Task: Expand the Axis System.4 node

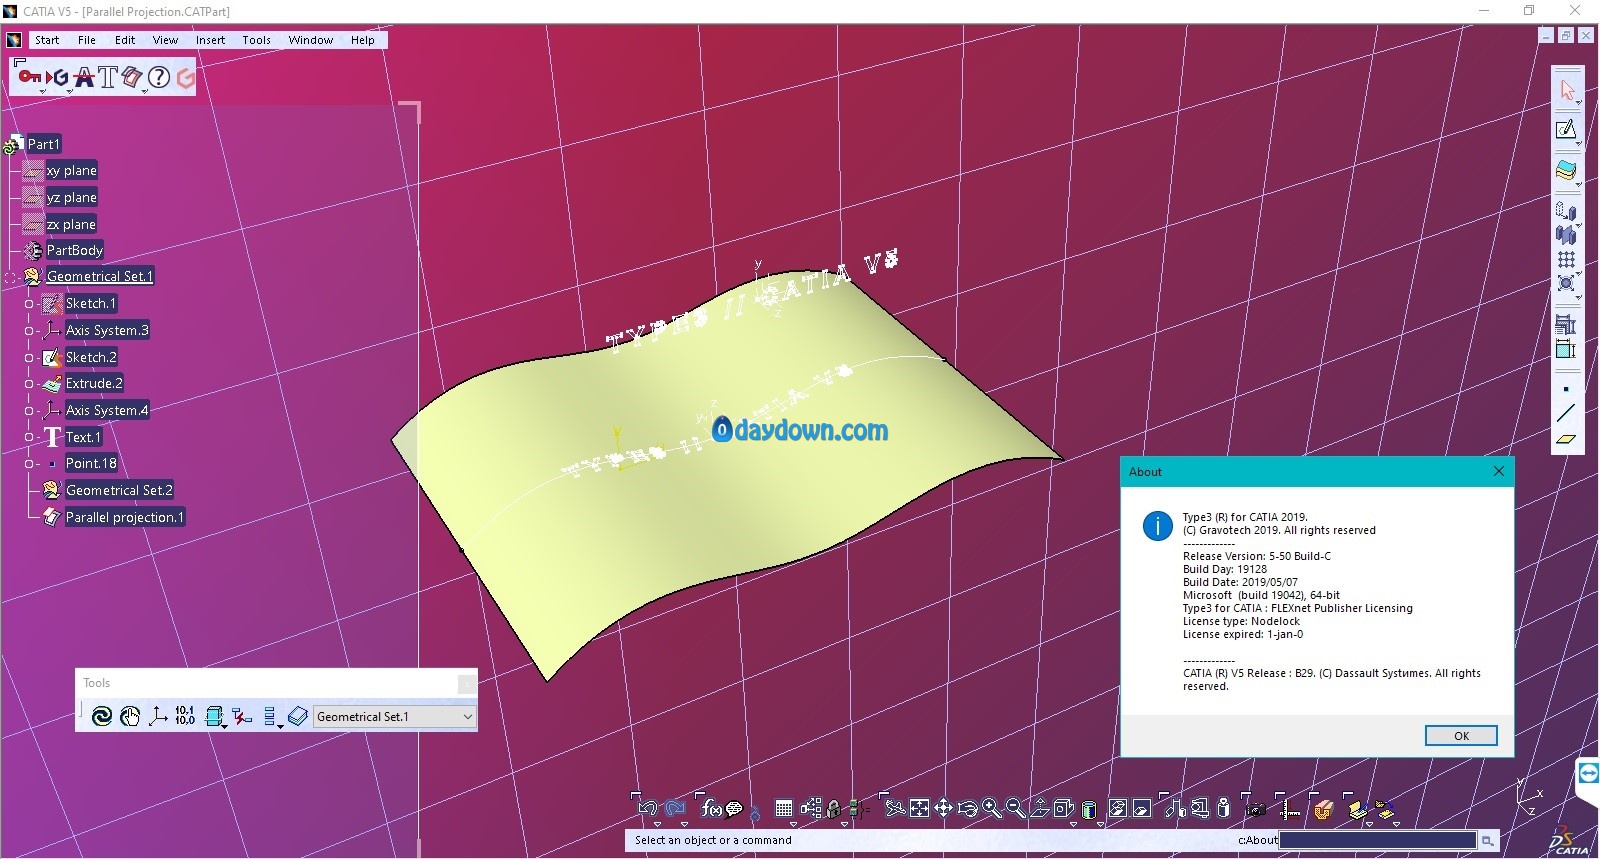Action: click(29, 411)
